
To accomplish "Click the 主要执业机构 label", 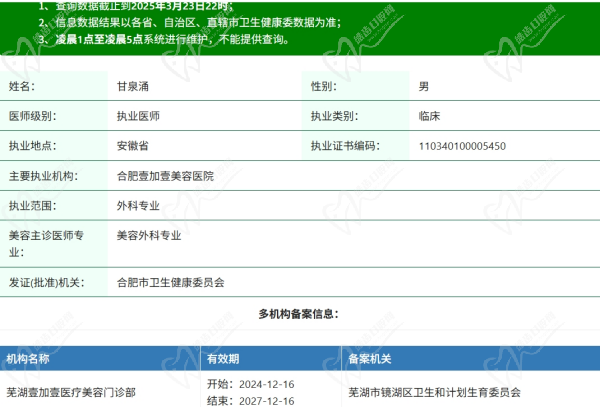I will 43,176.
